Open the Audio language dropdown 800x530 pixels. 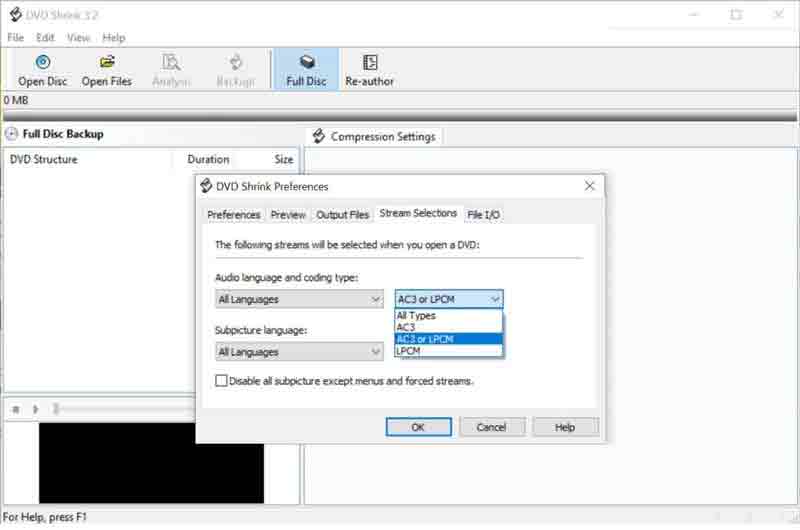point(299,299)
